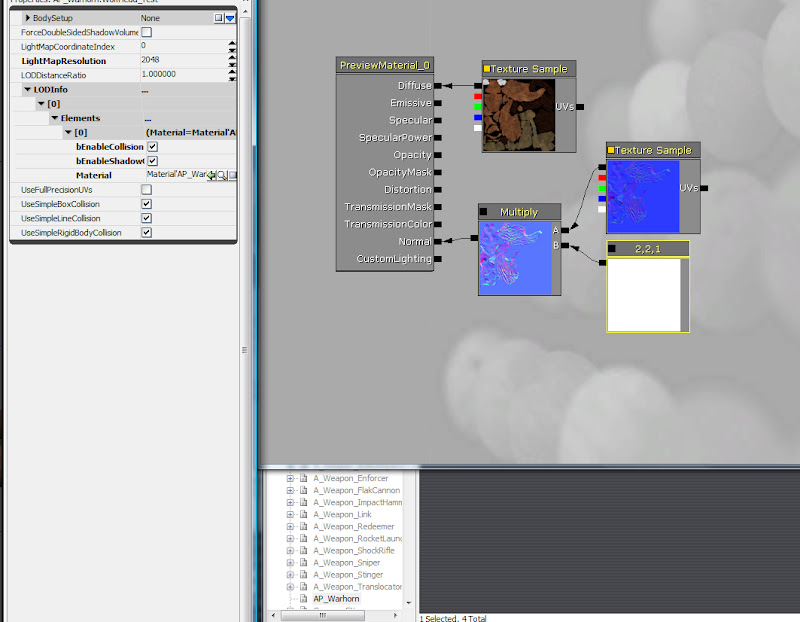This screenshot has height=622, width=800.
Task: Click the red channel output of normal Texture Sample
Action: tap(602, 178)
